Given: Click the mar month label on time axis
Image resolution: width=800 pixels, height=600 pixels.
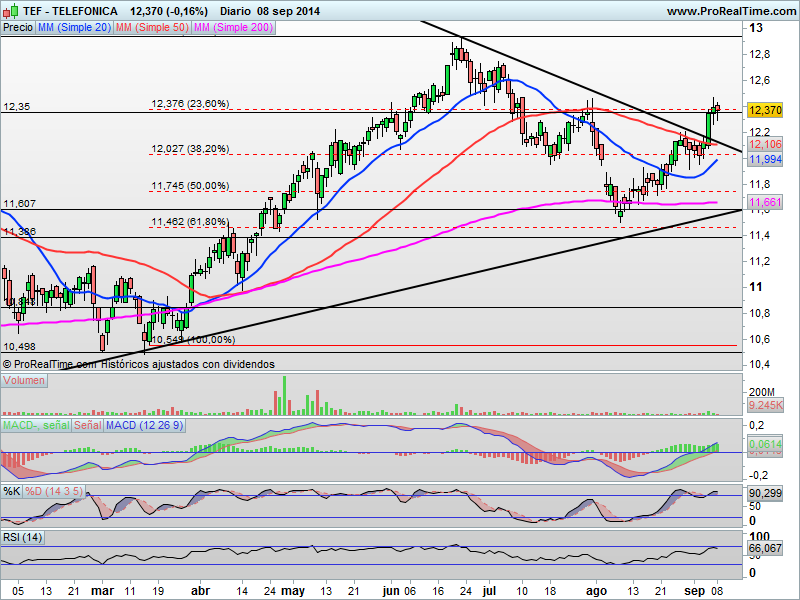Looking at the screenshot, I should coord(103,591).
